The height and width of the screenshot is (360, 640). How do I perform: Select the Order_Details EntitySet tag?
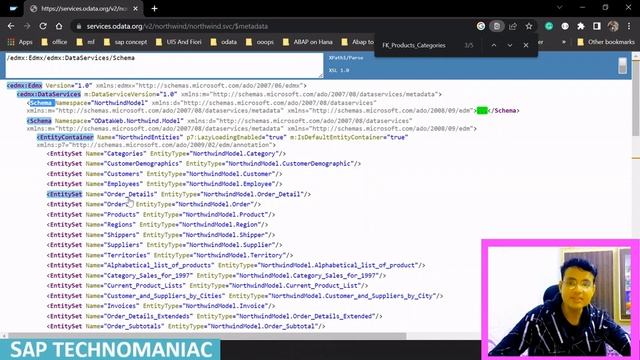pyautogui.click(x=64, y=194)
